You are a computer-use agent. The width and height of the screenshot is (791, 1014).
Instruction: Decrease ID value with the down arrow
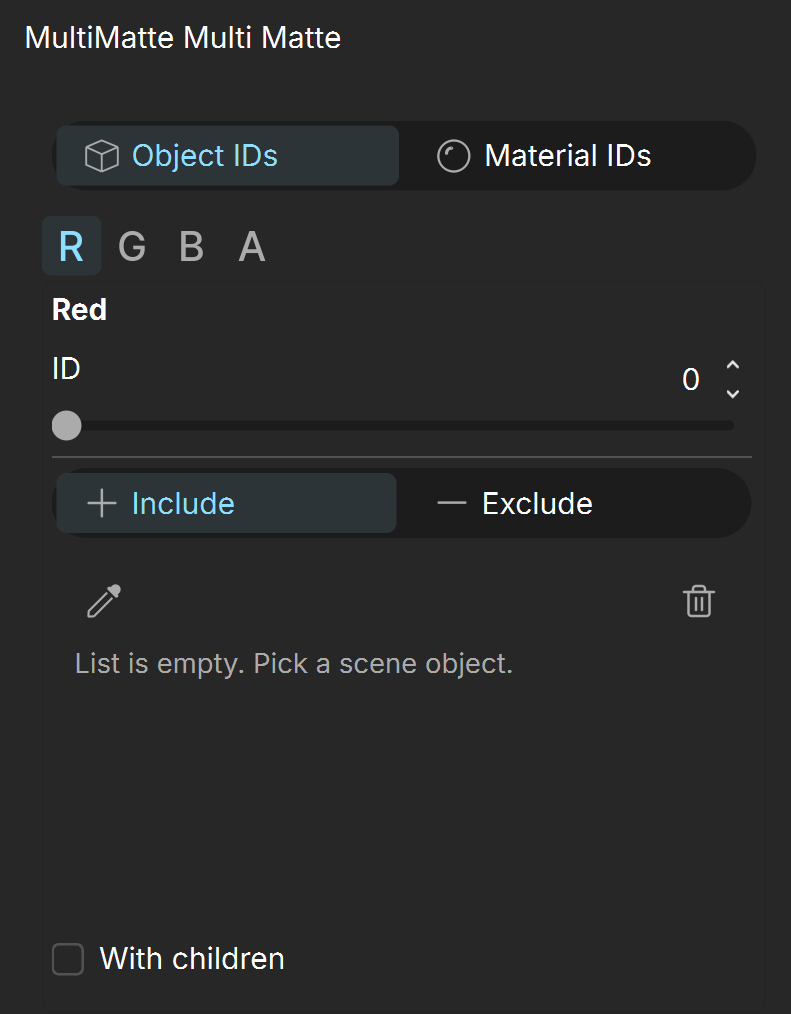733,393
